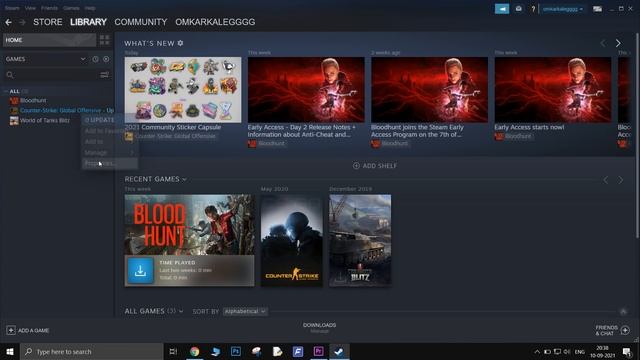640x360 pixels.
Task: Click the library vertical scrollbar
Action: pos(638,135)
